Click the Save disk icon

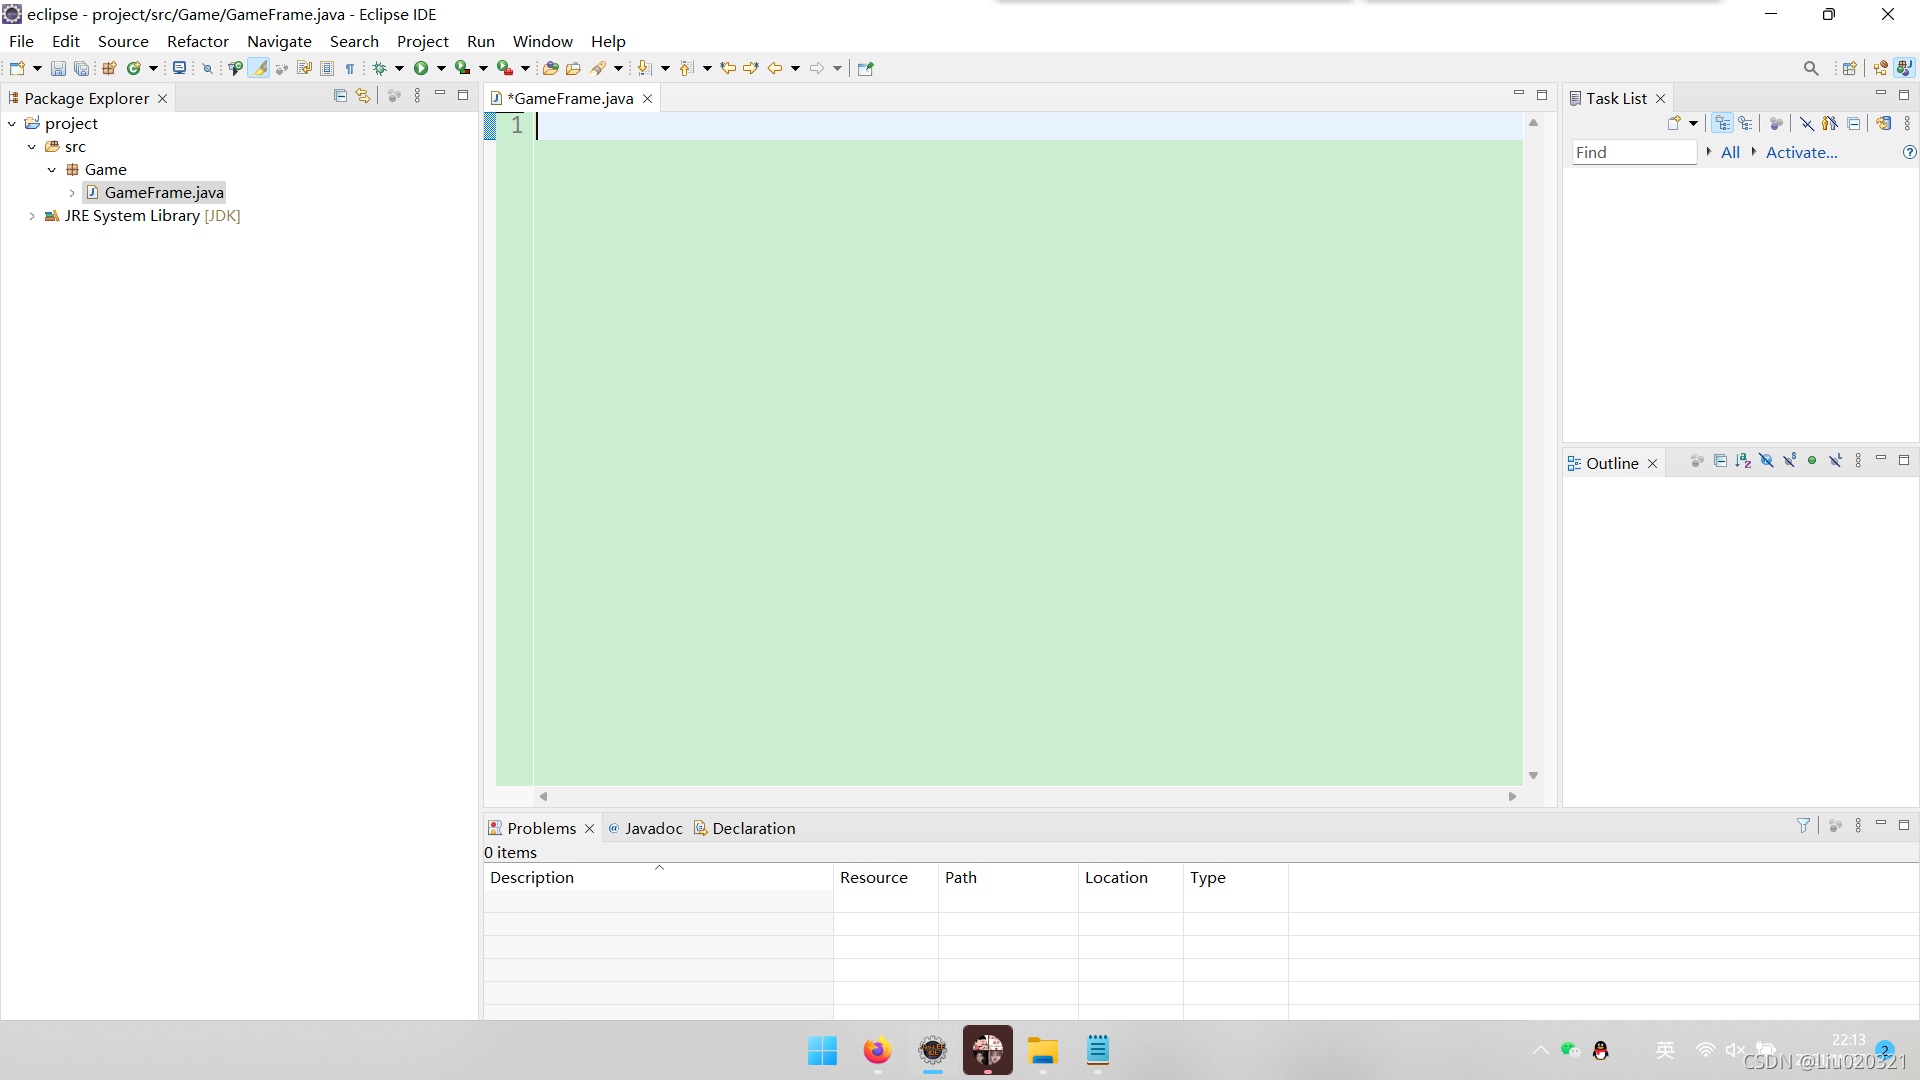58,68
